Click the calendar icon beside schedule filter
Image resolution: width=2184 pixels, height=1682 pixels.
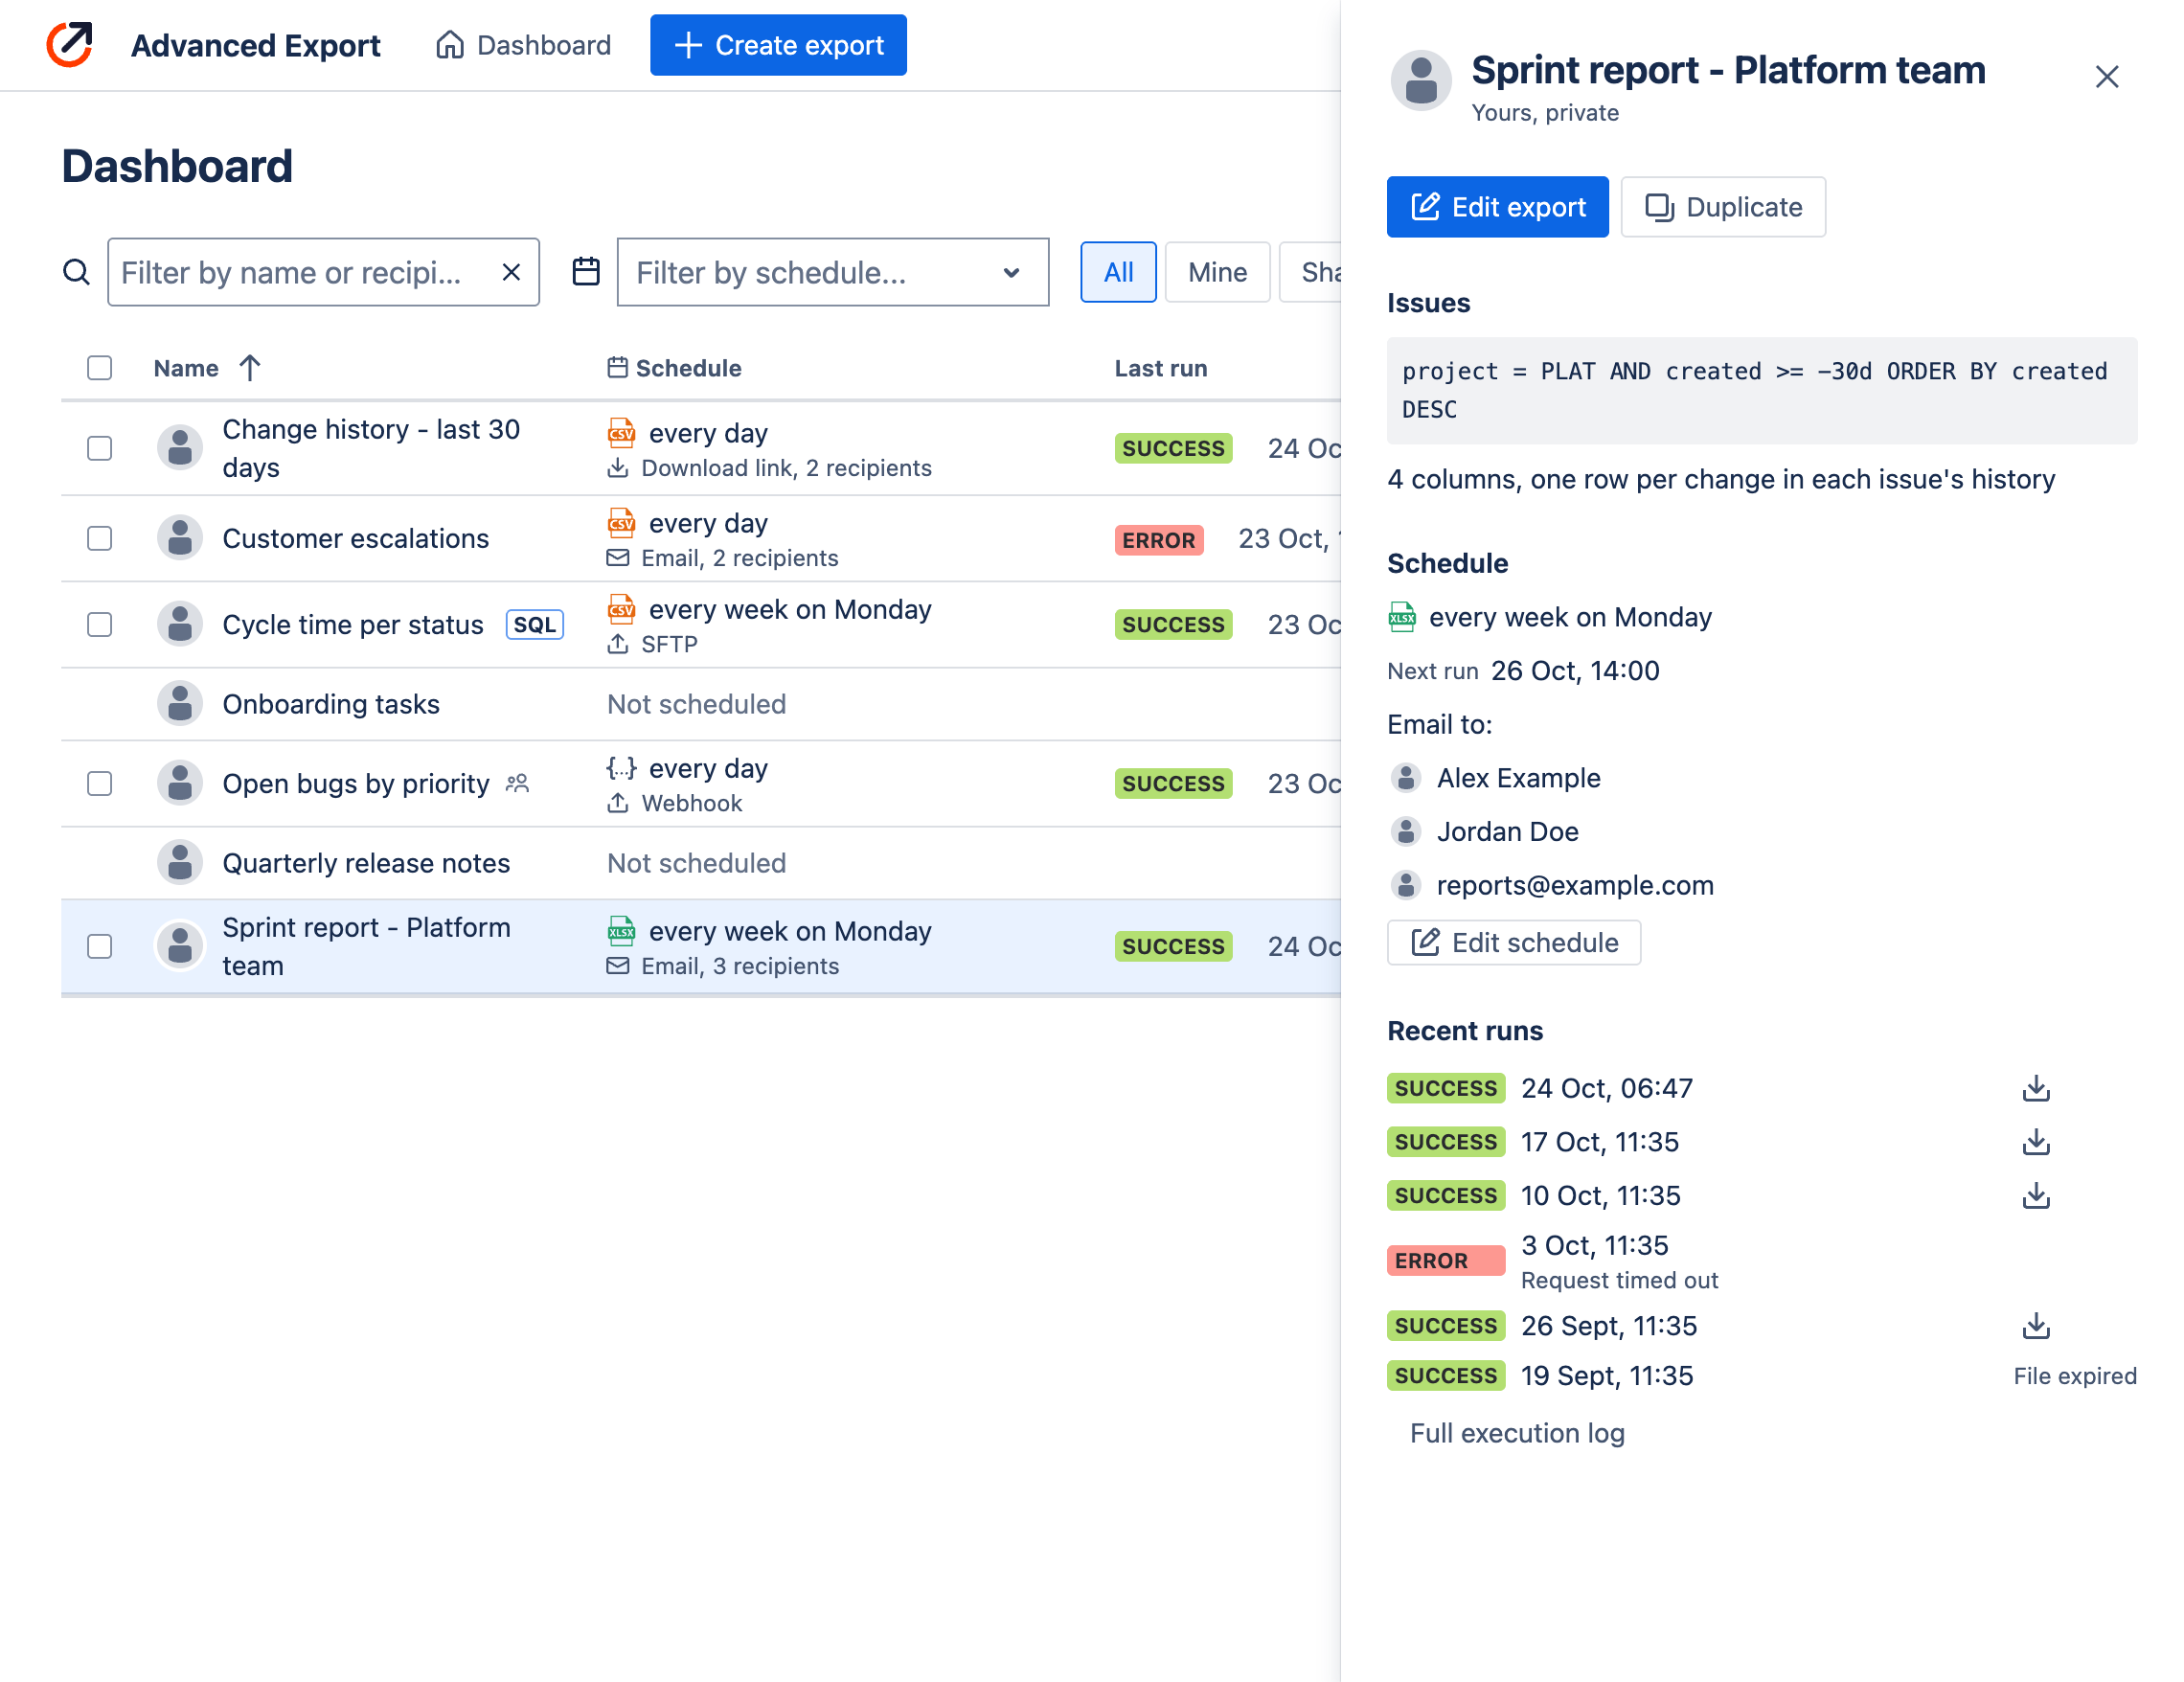point(586,272)
